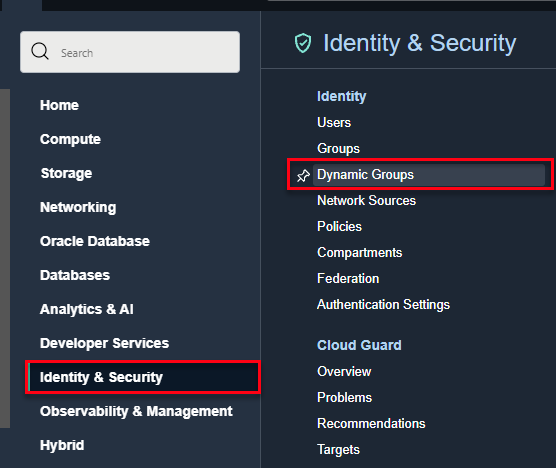Viewport: 556px width, 468px height.
Task: Open Observability & Management category
Action: coord(136,411)
